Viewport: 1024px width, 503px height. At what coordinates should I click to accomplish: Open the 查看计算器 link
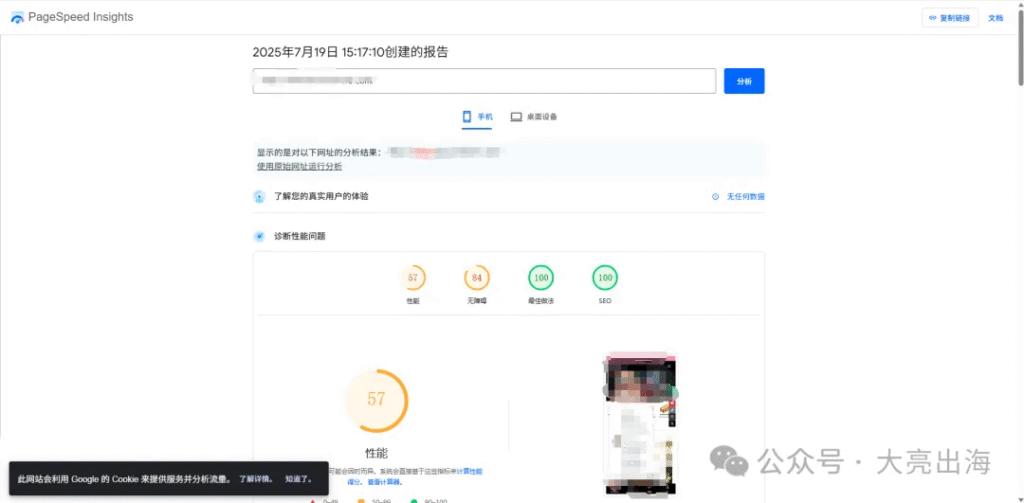[x=385, y=482]
